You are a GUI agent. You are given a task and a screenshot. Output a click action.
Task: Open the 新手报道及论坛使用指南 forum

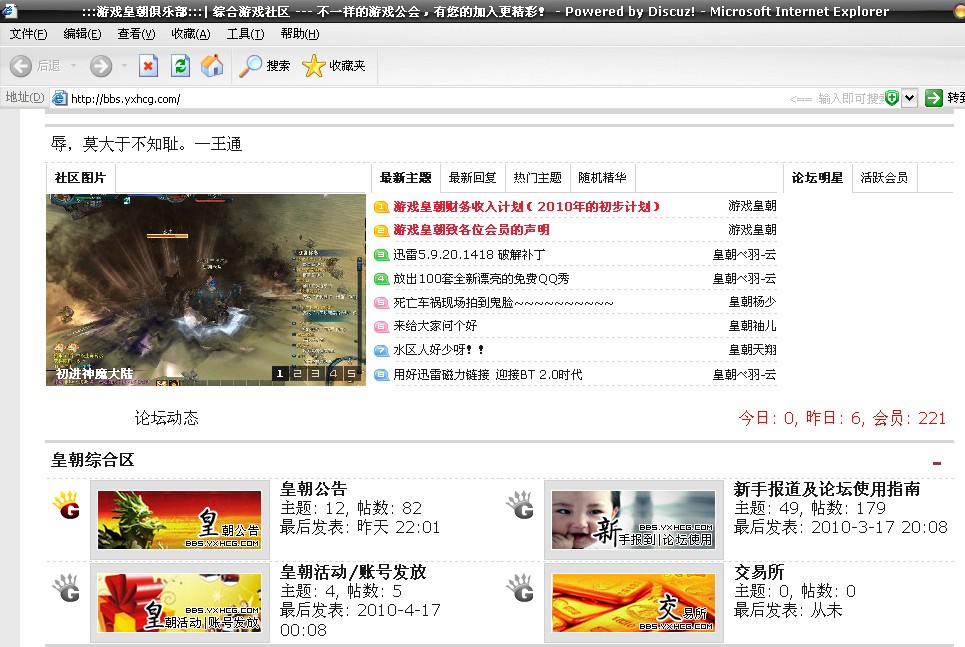click(827, 489)
